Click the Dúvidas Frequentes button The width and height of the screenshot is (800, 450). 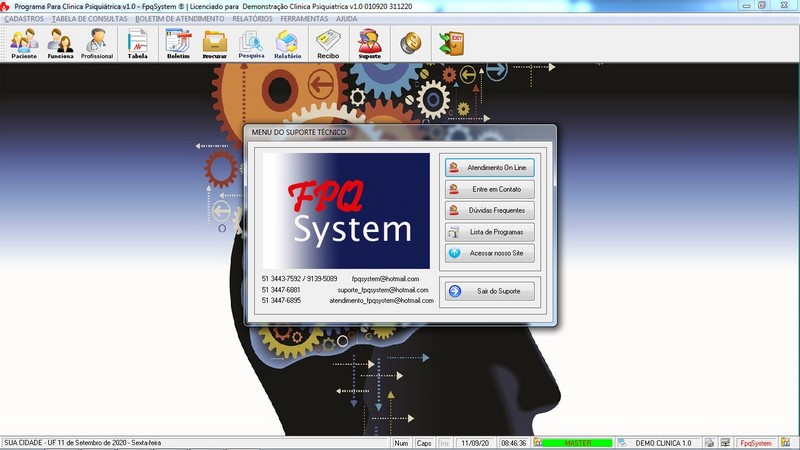point(490,210)
